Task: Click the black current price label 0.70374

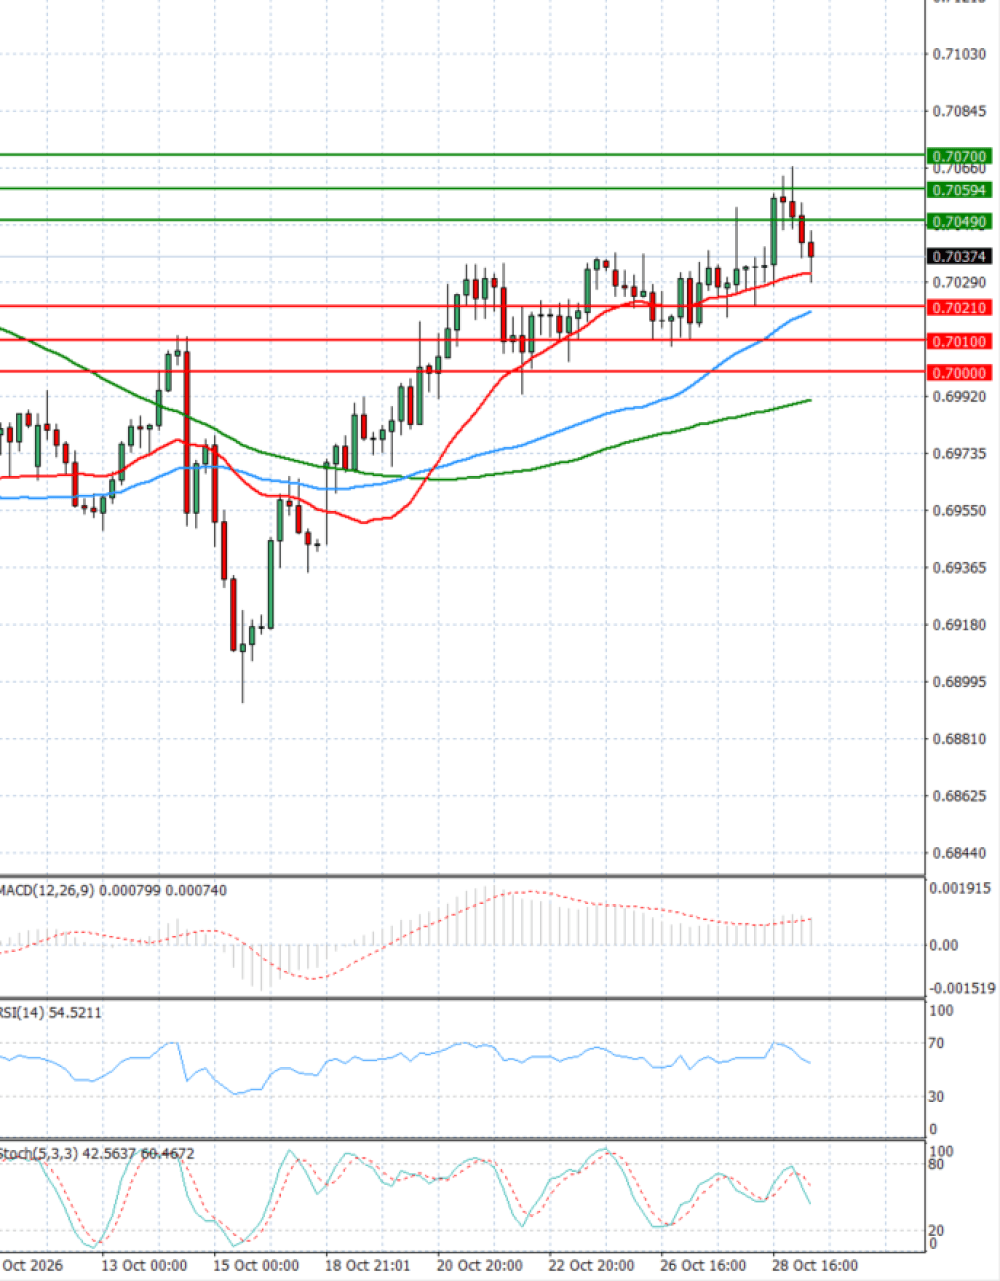Action: (959, 257)
